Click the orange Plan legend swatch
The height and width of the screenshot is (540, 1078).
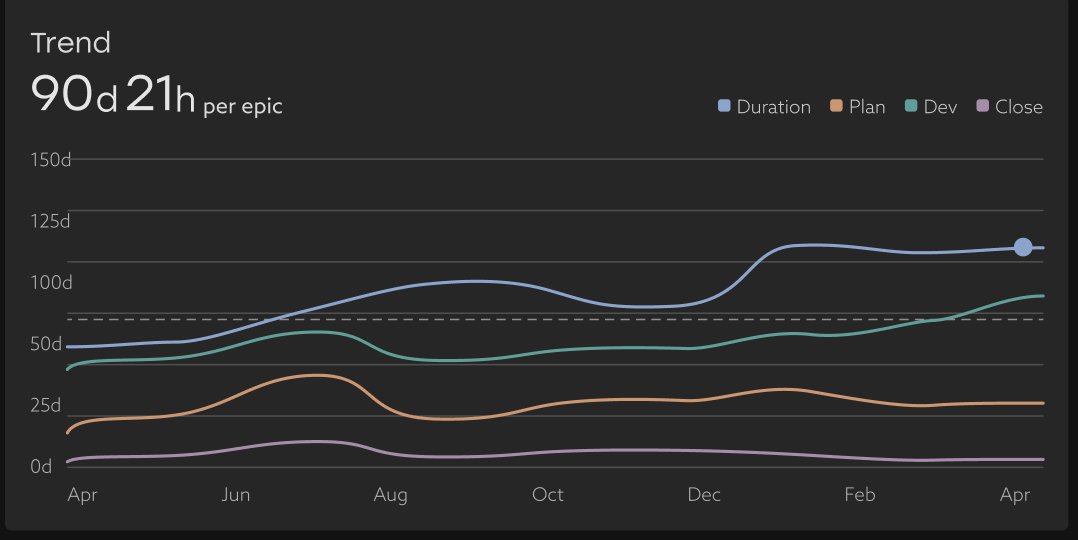(837, 107)
